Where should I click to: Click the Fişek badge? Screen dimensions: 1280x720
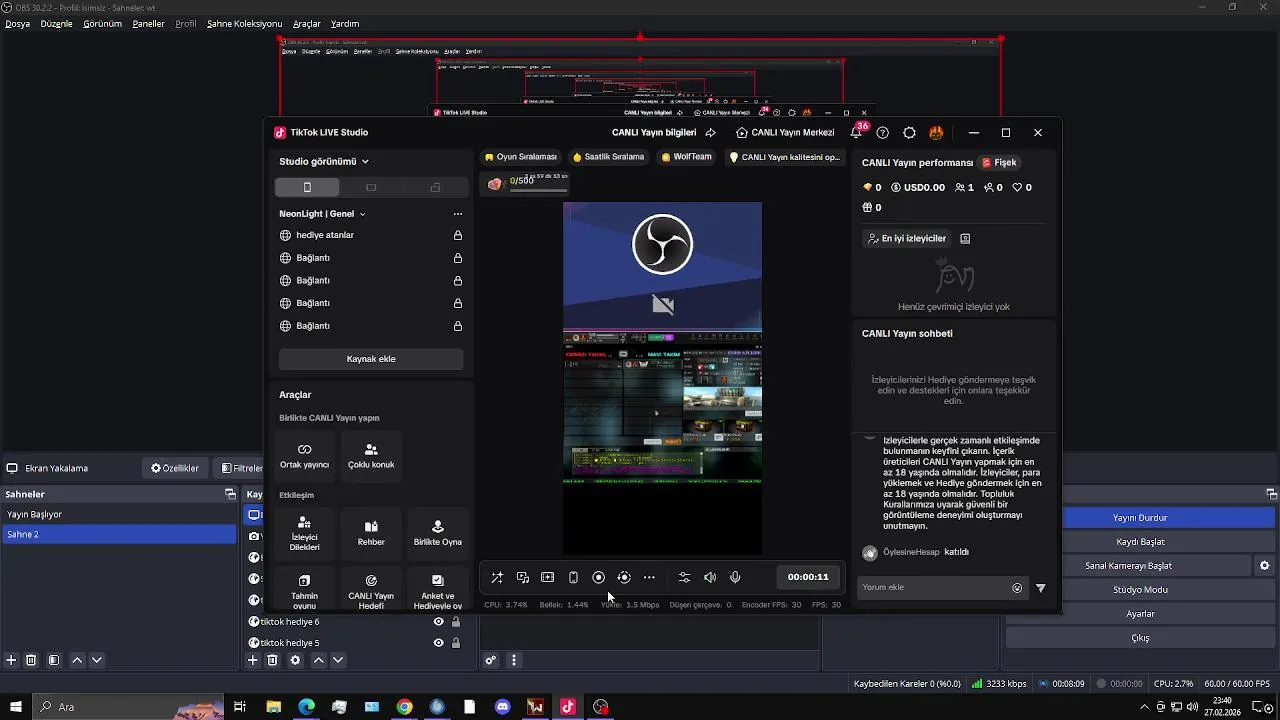(x=999, y=162)
